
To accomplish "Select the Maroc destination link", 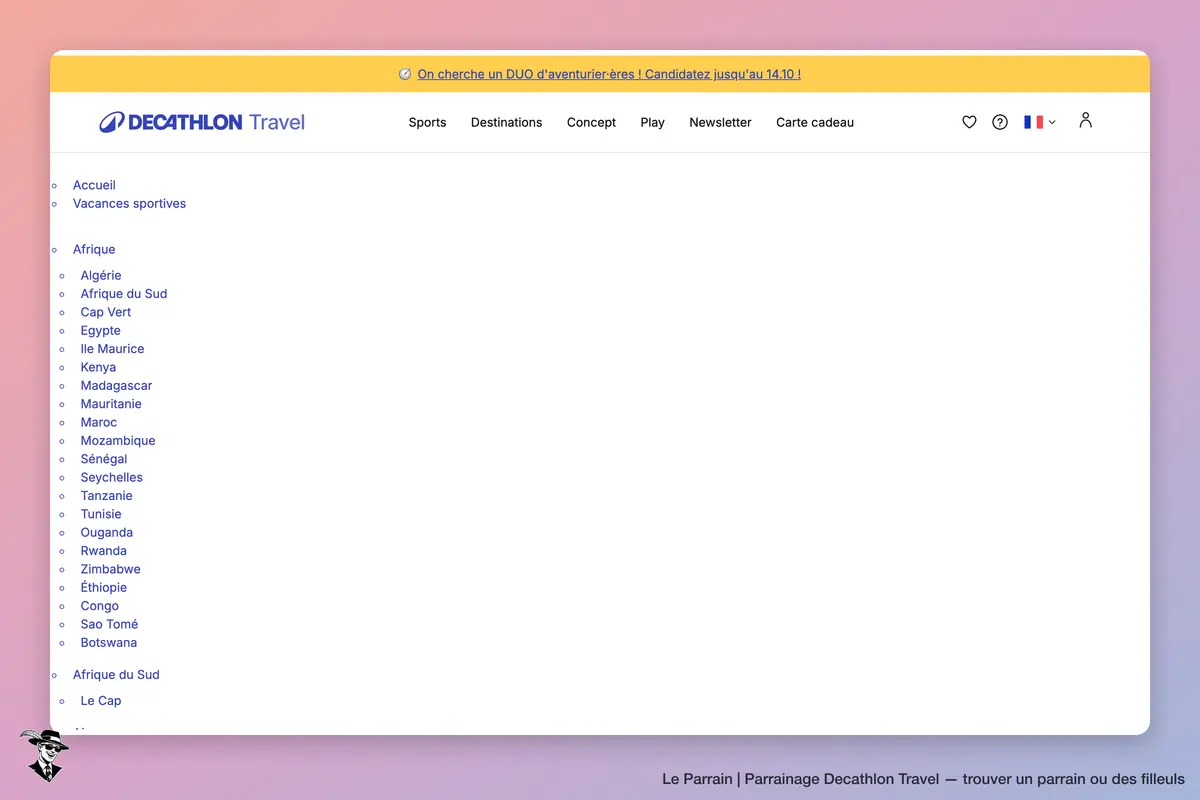I will click(x=99, y=422).
